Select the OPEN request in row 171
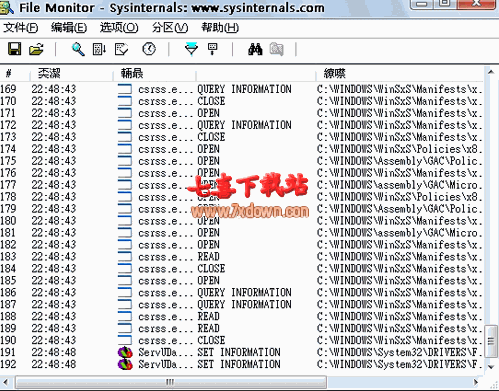The height and width of the screenshot is (391, 499). [x=208, y=113]
